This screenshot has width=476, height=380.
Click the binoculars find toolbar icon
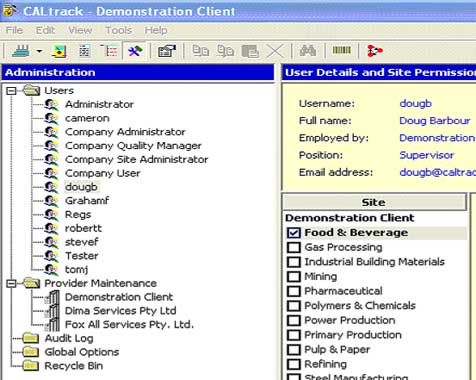(x=307, y=51)
